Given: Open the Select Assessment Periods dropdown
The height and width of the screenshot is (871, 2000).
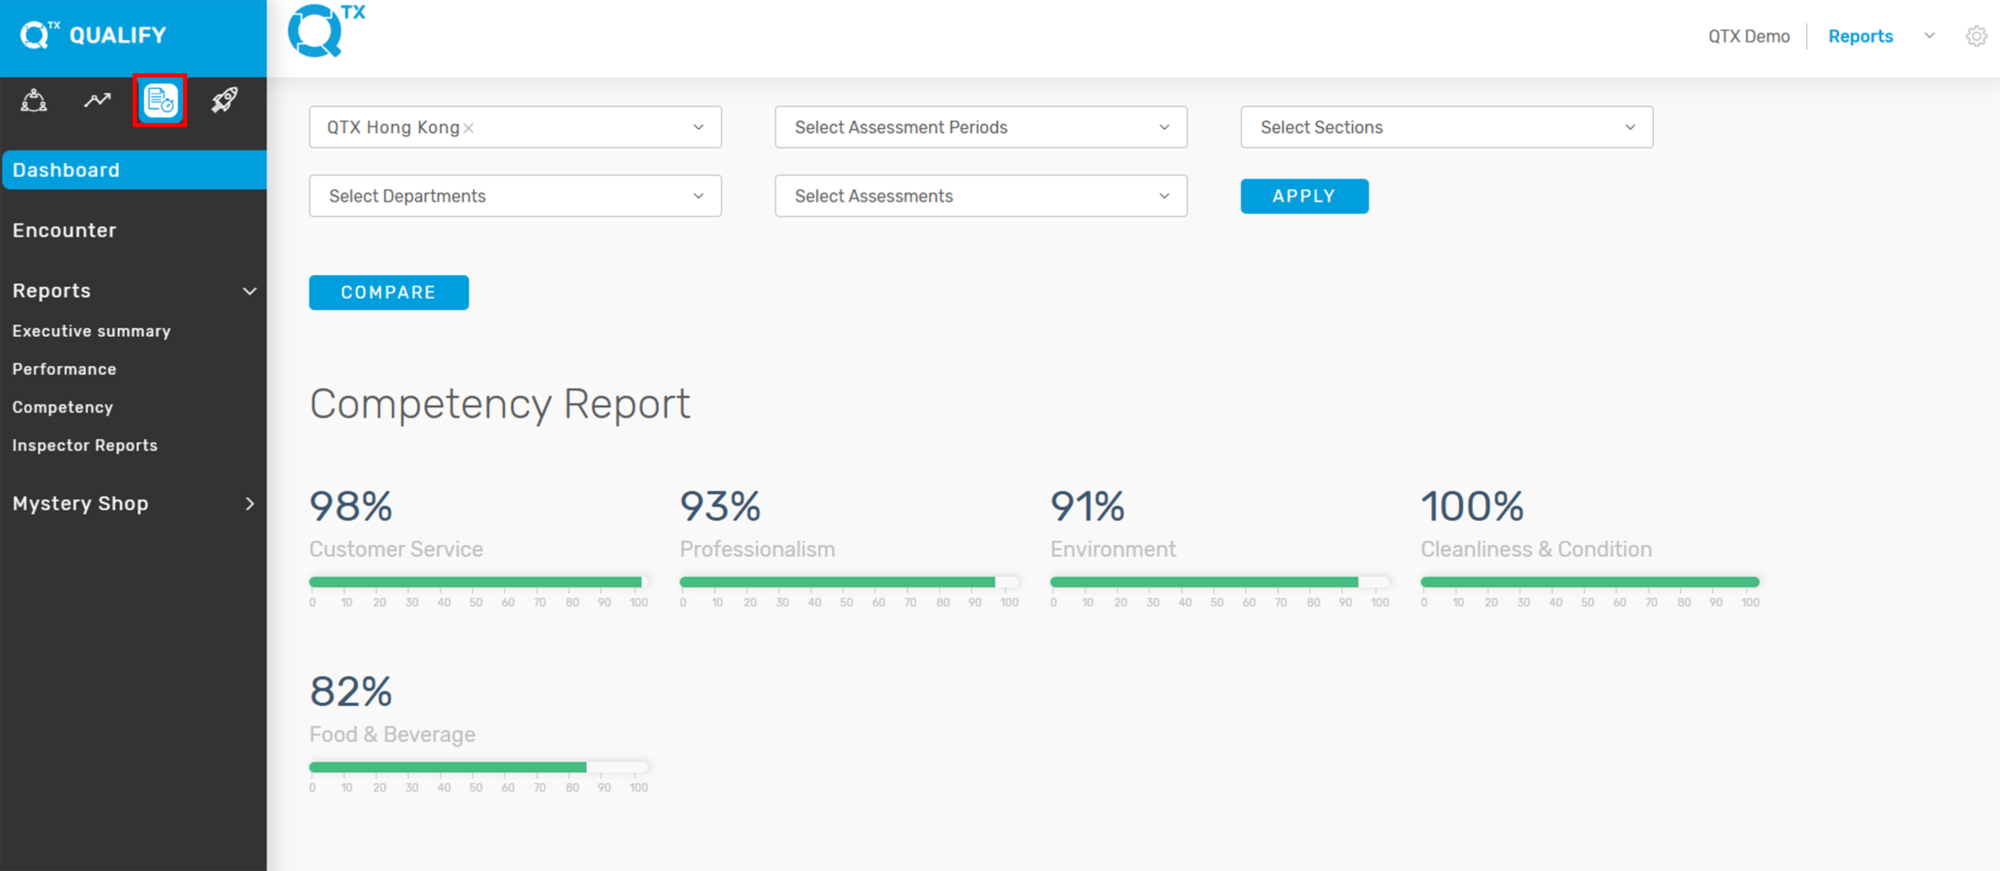Looking at the screenshot, I should coord(981,127).
